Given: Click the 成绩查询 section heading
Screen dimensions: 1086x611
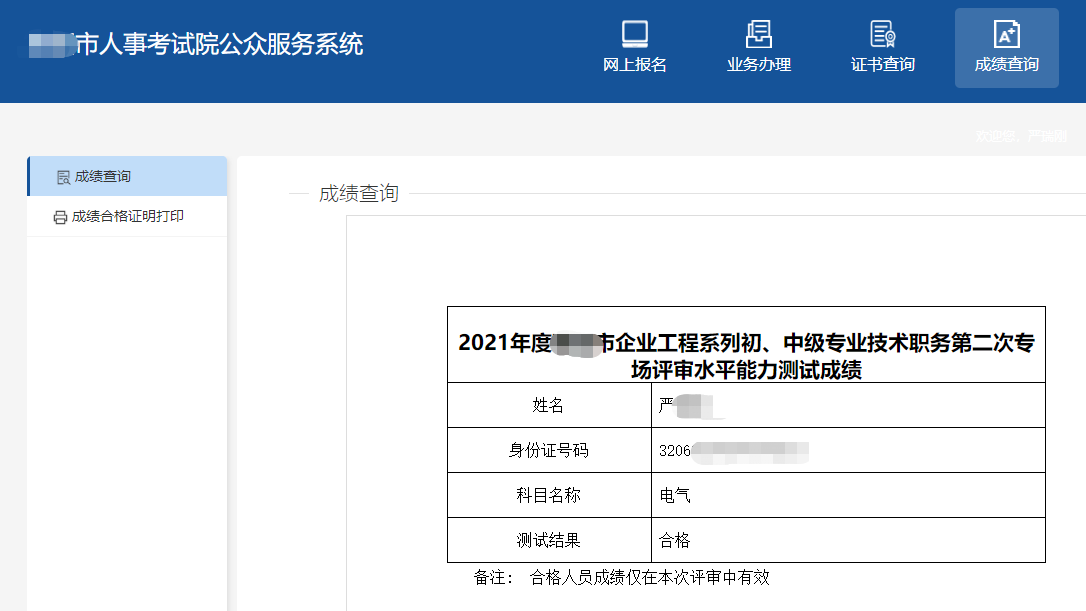Looking at the screenshot, I should tap(358, 194).
